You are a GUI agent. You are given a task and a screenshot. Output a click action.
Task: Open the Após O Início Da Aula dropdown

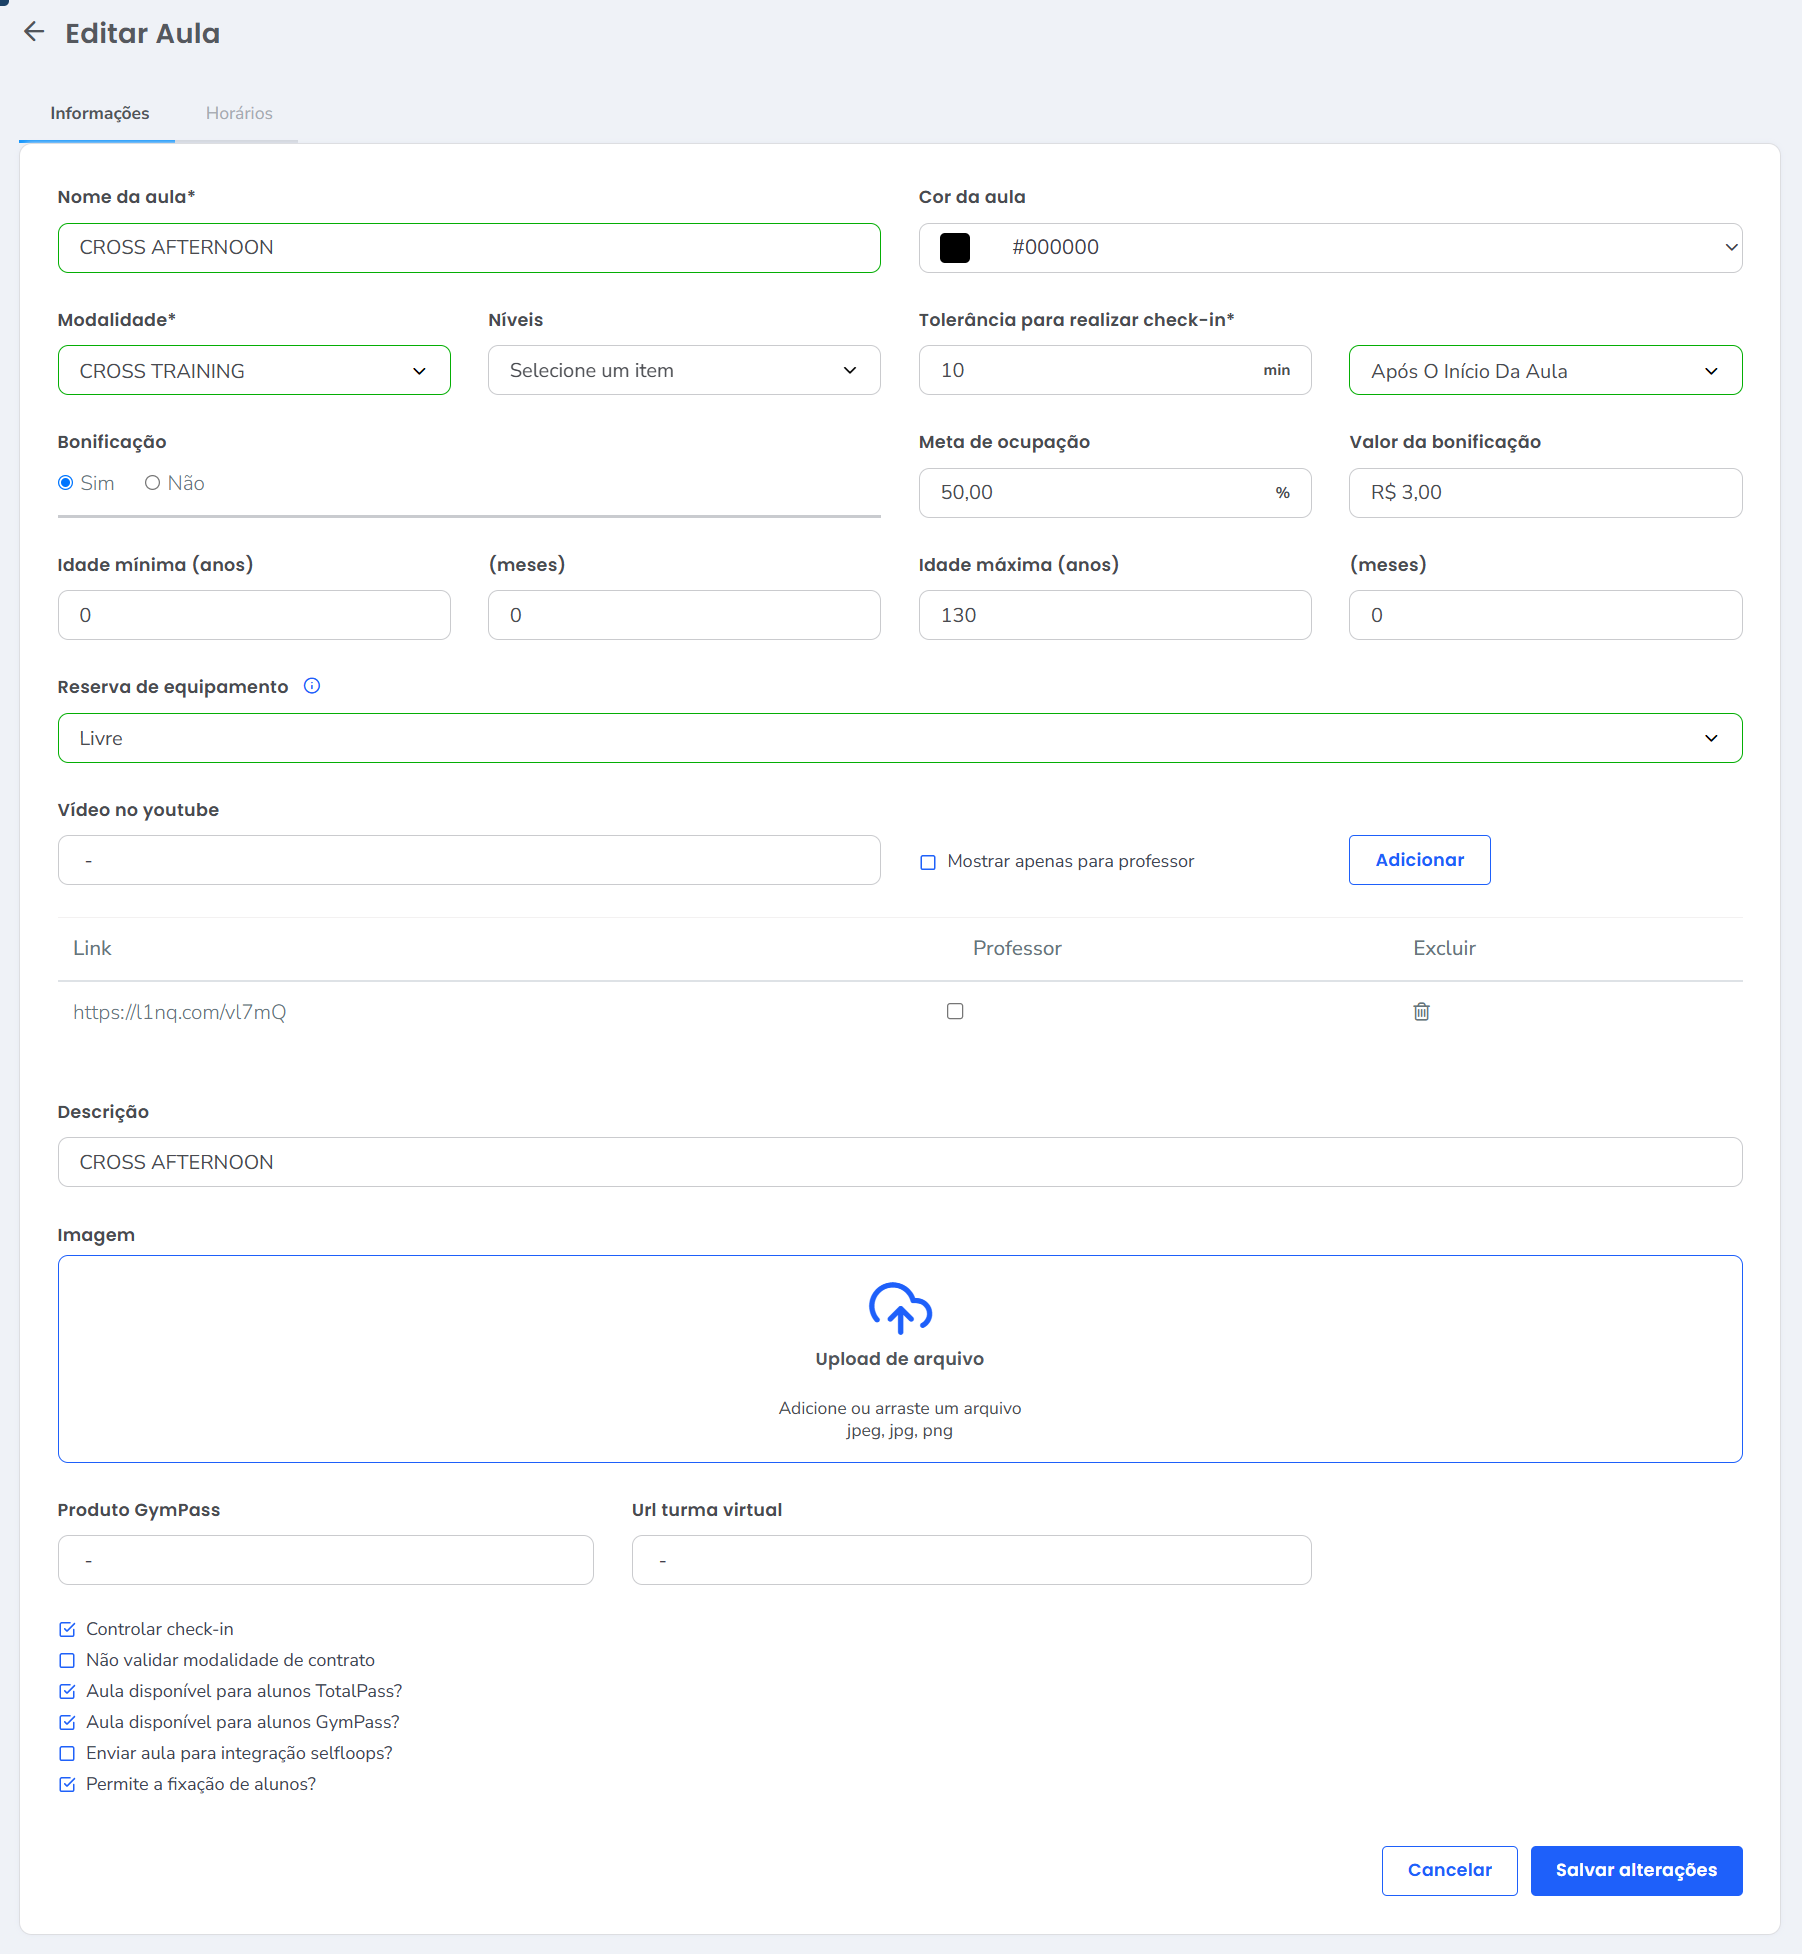tap(1545, 371)
